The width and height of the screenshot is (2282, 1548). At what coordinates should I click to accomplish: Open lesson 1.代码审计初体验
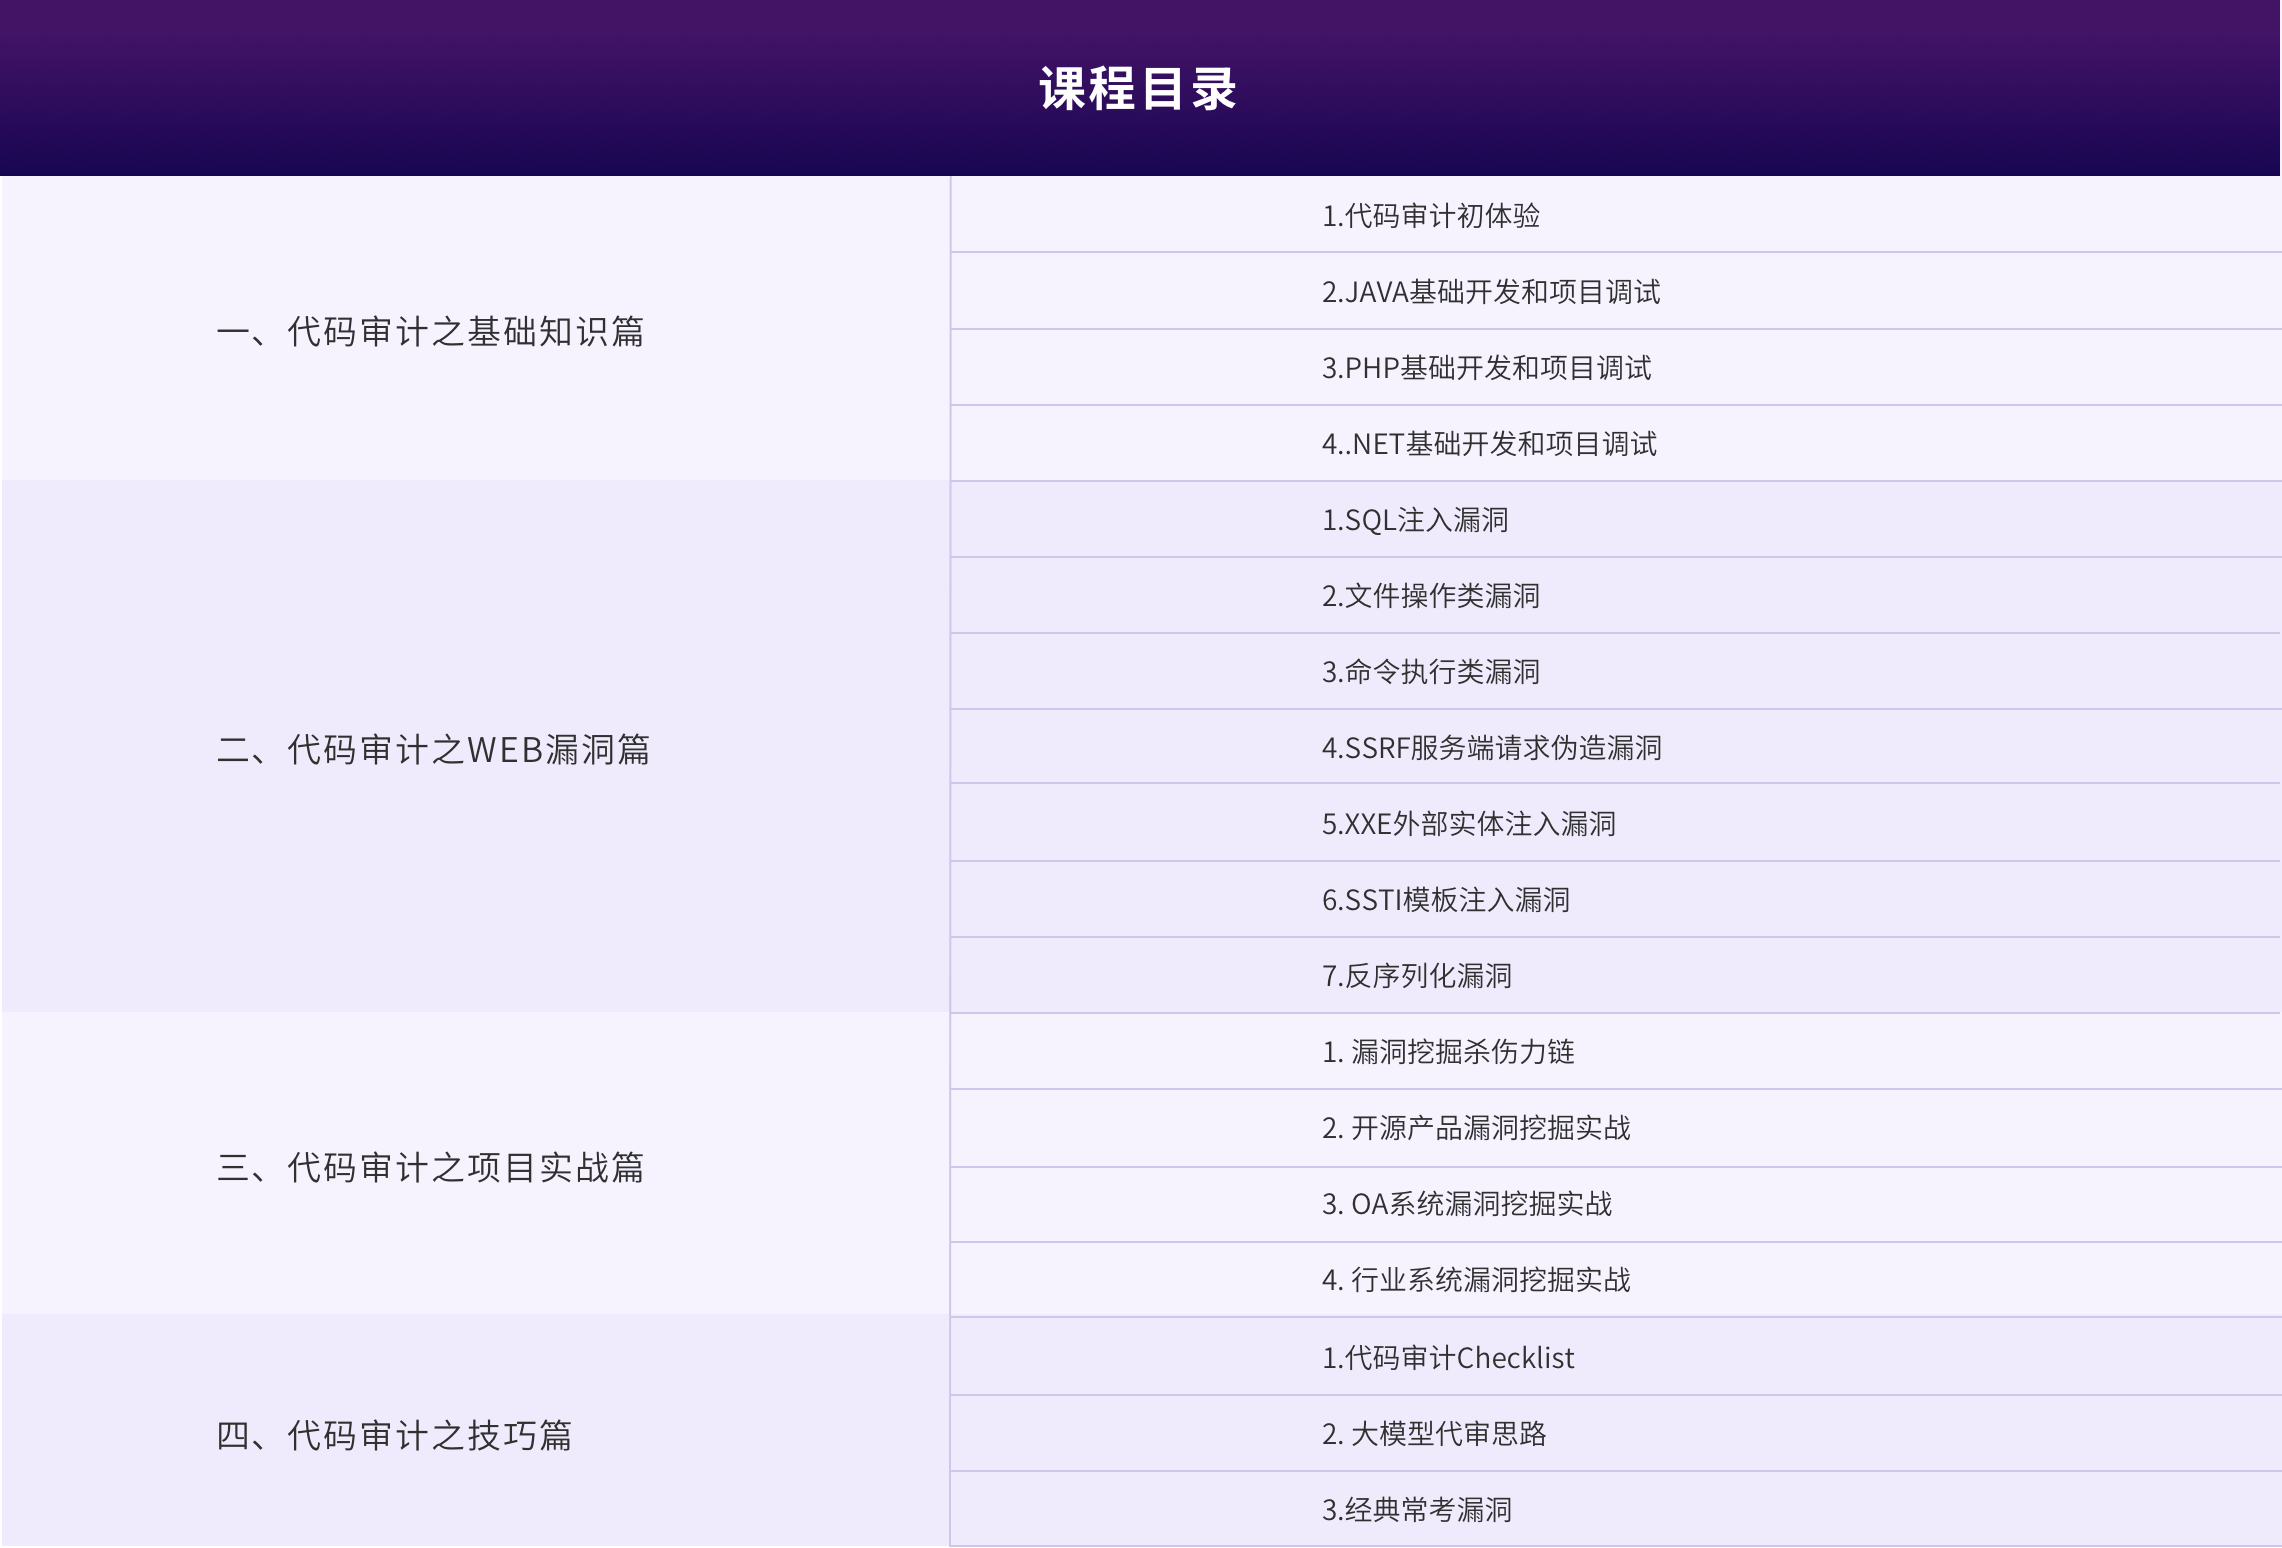coord(1430,216)
